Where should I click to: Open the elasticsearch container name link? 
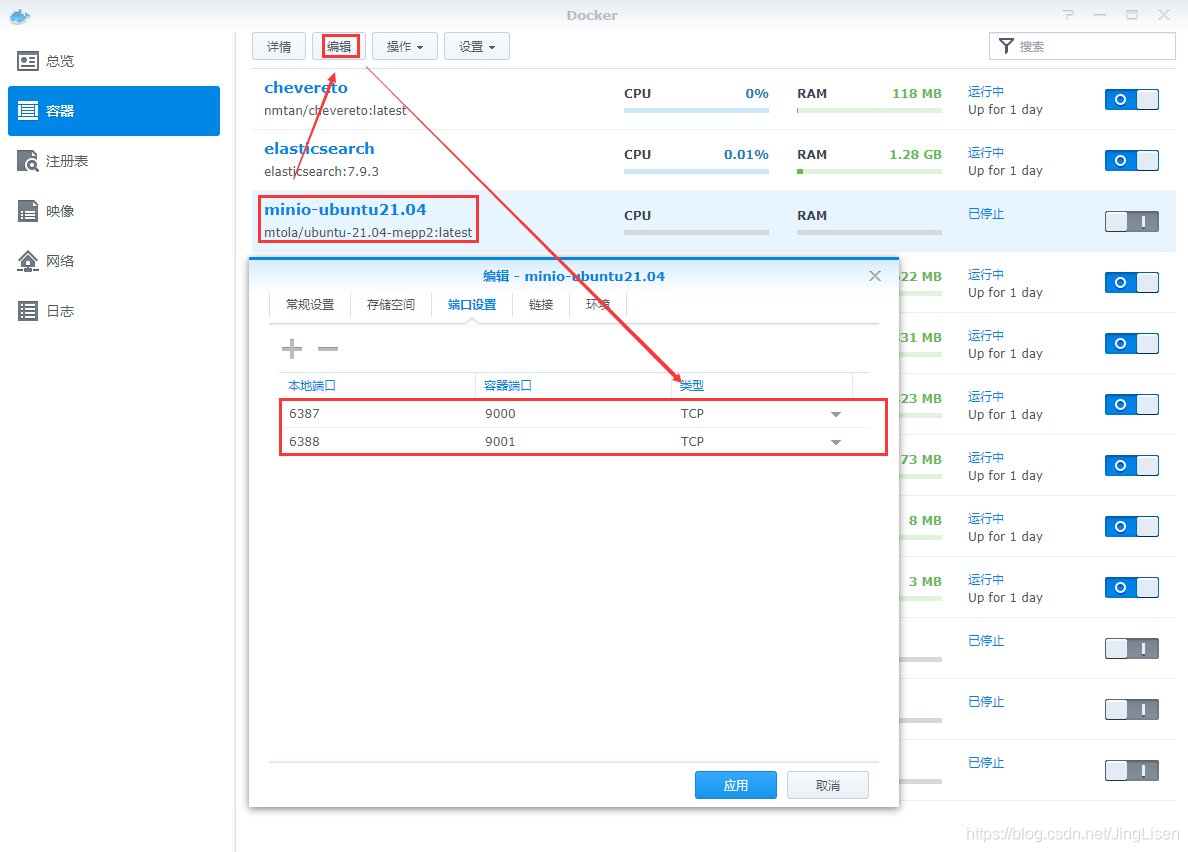point(319,148)
